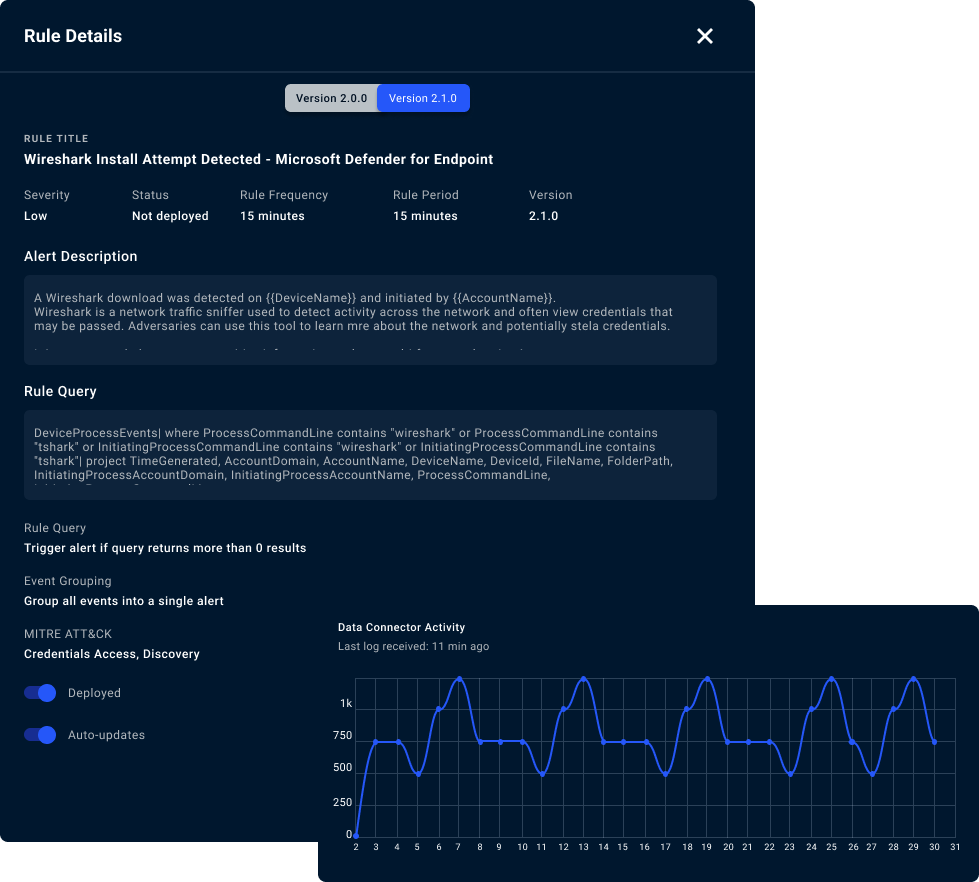The height and width of the screenshot is (882, 979).
Task: Close the Rule Details panel
Action: click(x=705, y=36)
